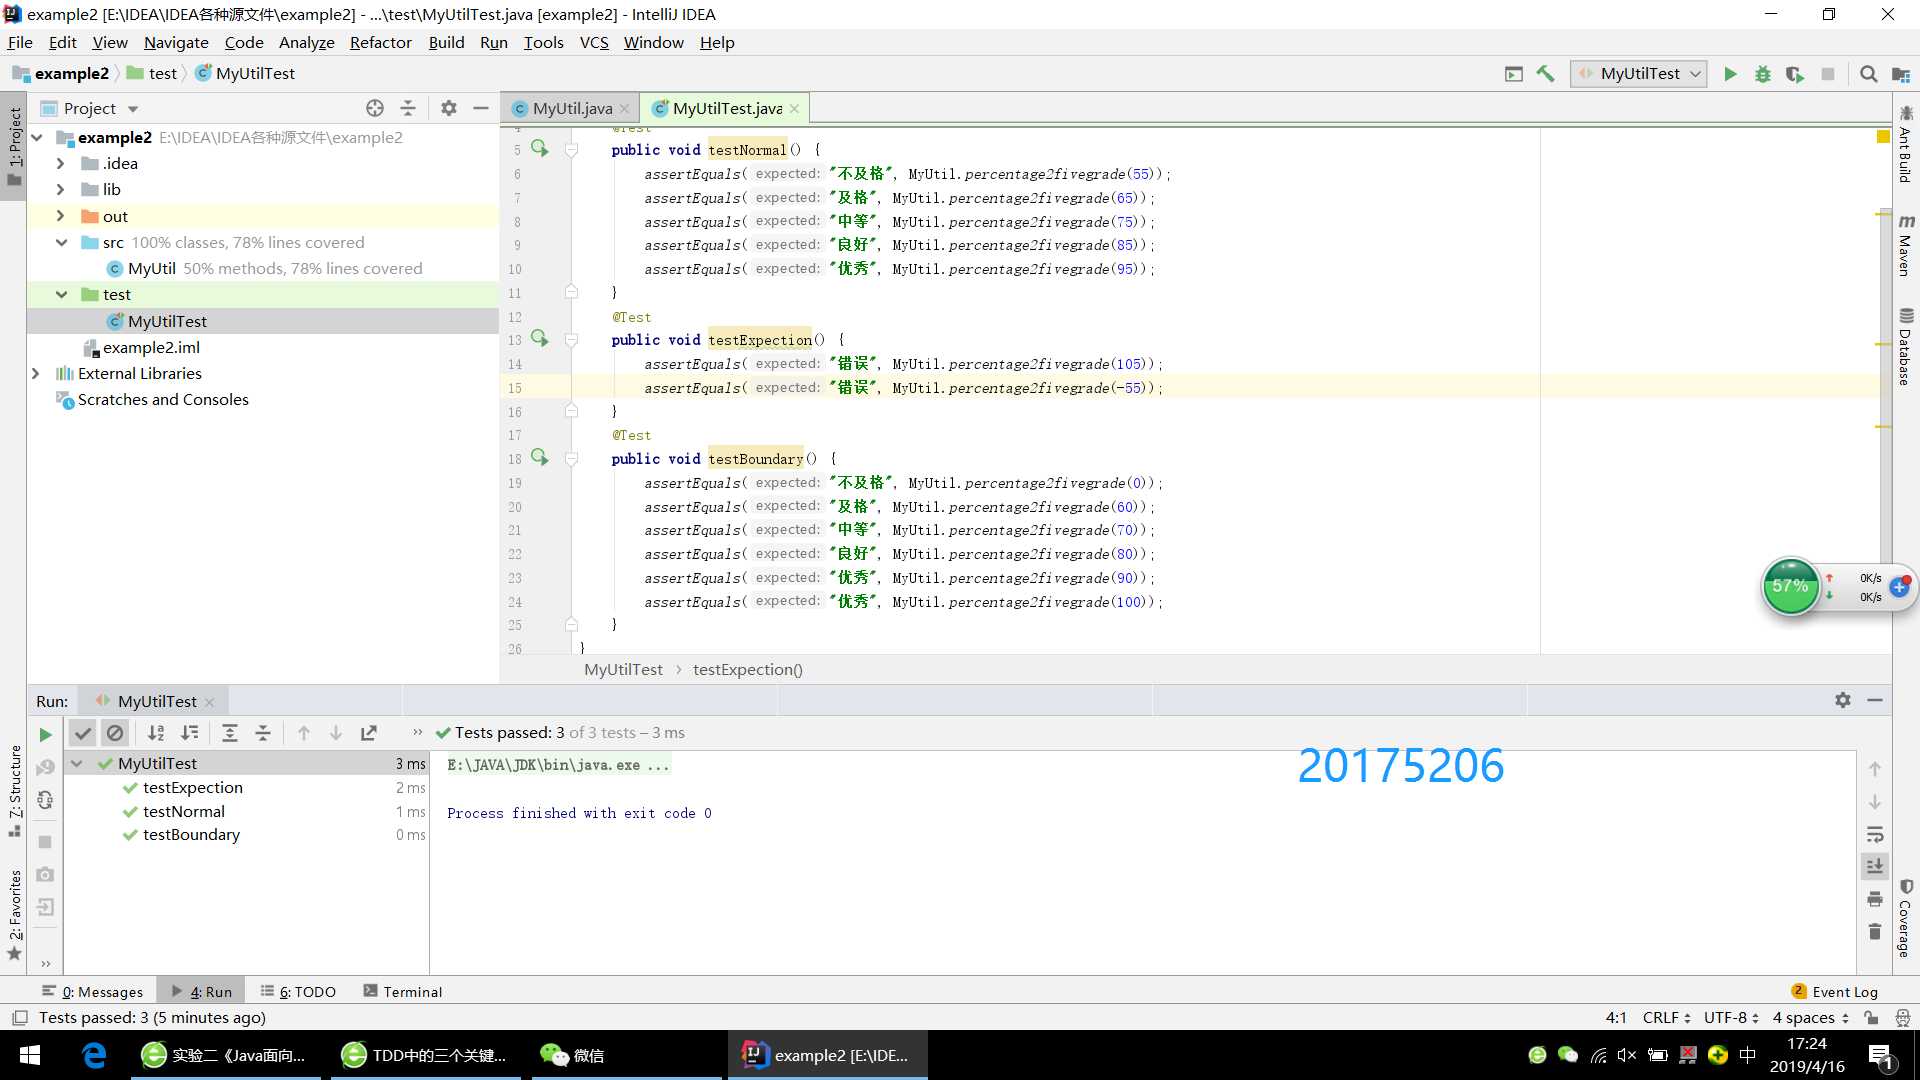Image resolution: width=1920 pixels, height=1080 pixels.
Task: Clear console output with the trash icon
Action: pyautogui.click(x=1875, y=932)
